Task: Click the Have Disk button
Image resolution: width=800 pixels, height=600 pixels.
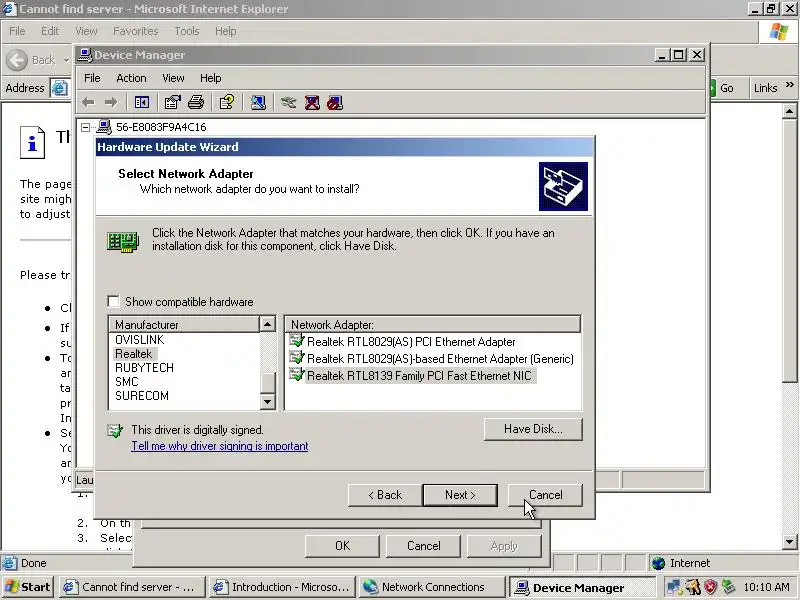Action: (x=533, y=429)
